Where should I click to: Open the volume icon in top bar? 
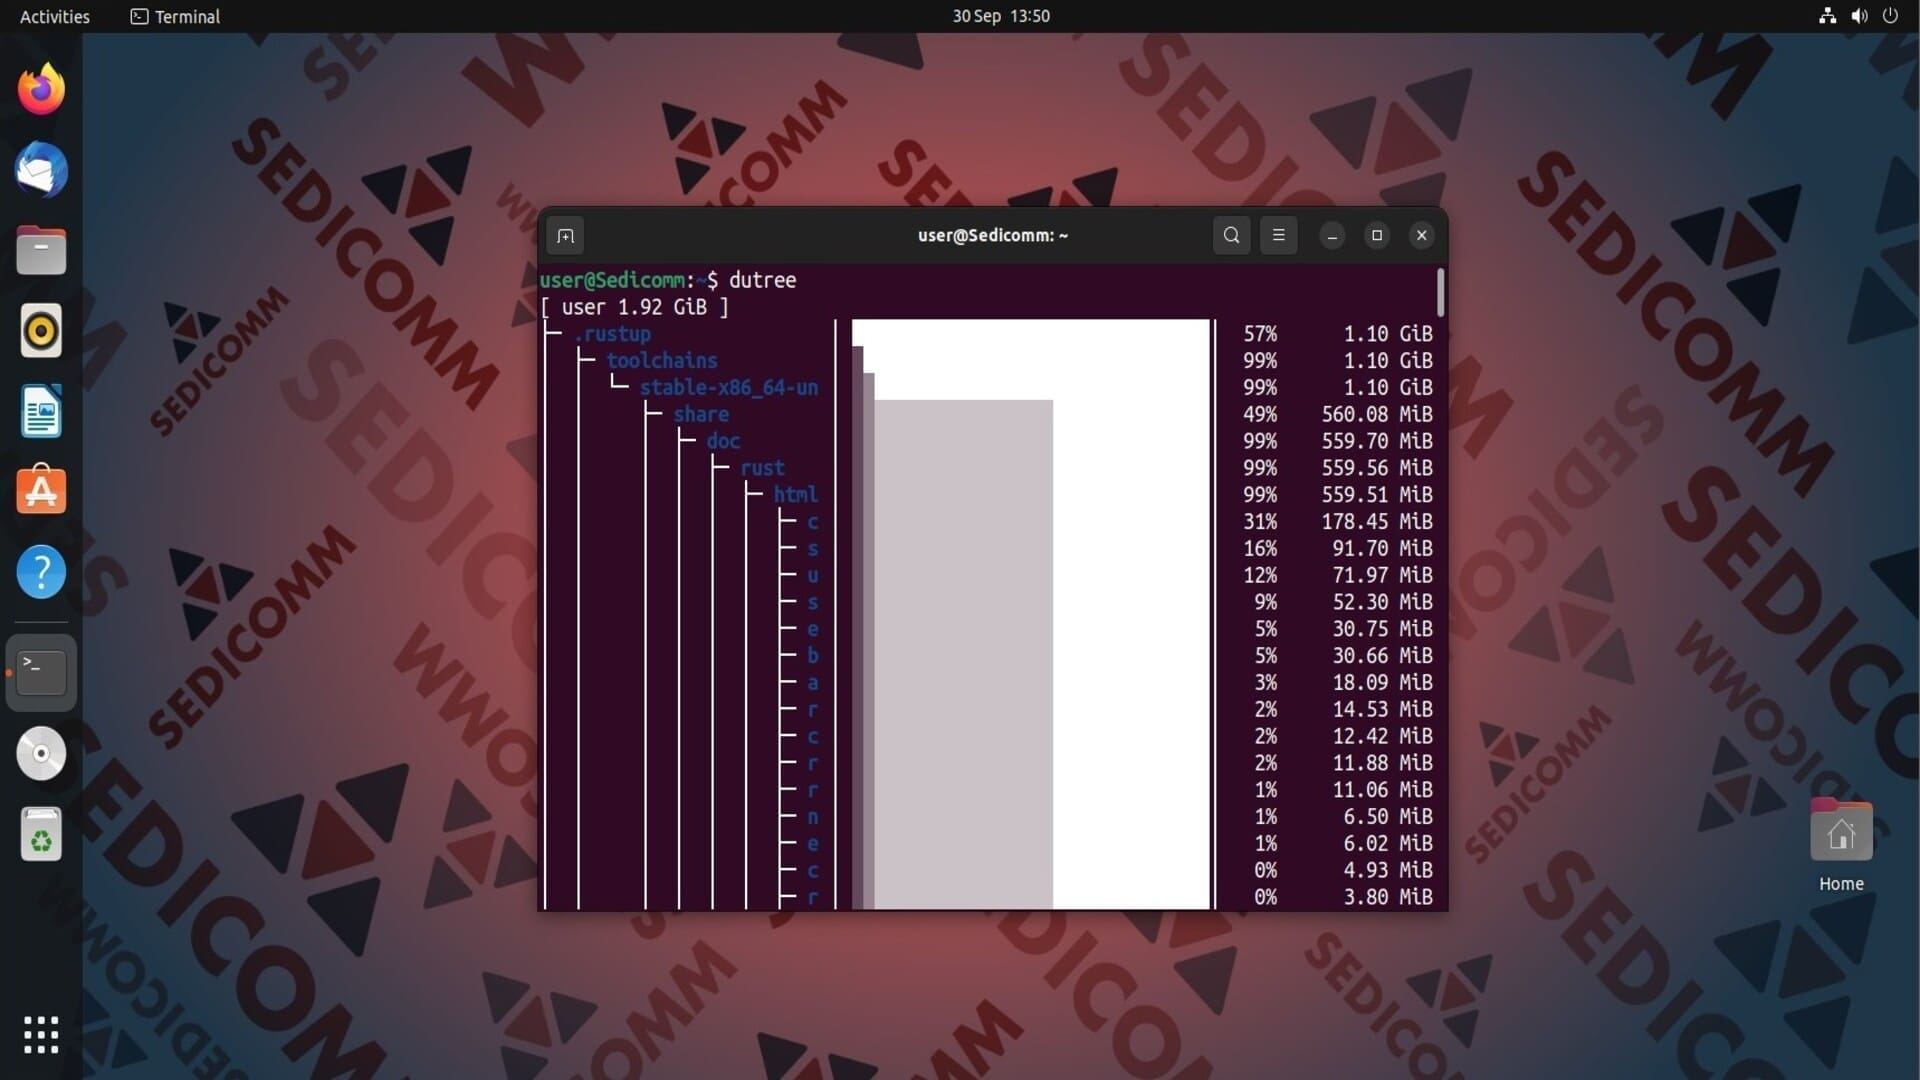click(1859, 16)
